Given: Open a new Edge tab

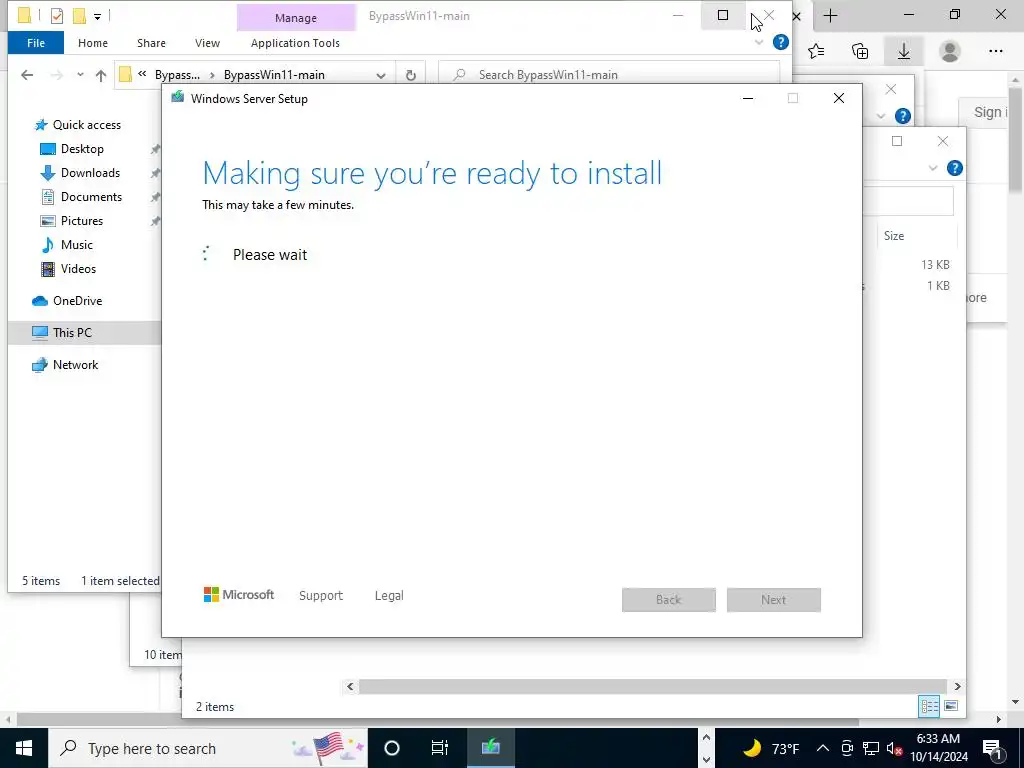Looking at the screenshot, I should coord(830,16).
